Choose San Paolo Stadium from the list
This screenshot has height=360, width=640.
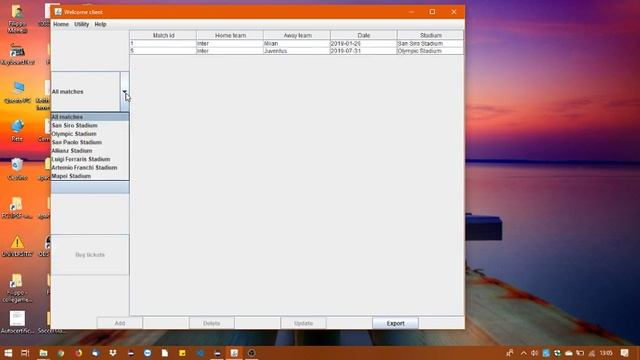pos(90,142)
